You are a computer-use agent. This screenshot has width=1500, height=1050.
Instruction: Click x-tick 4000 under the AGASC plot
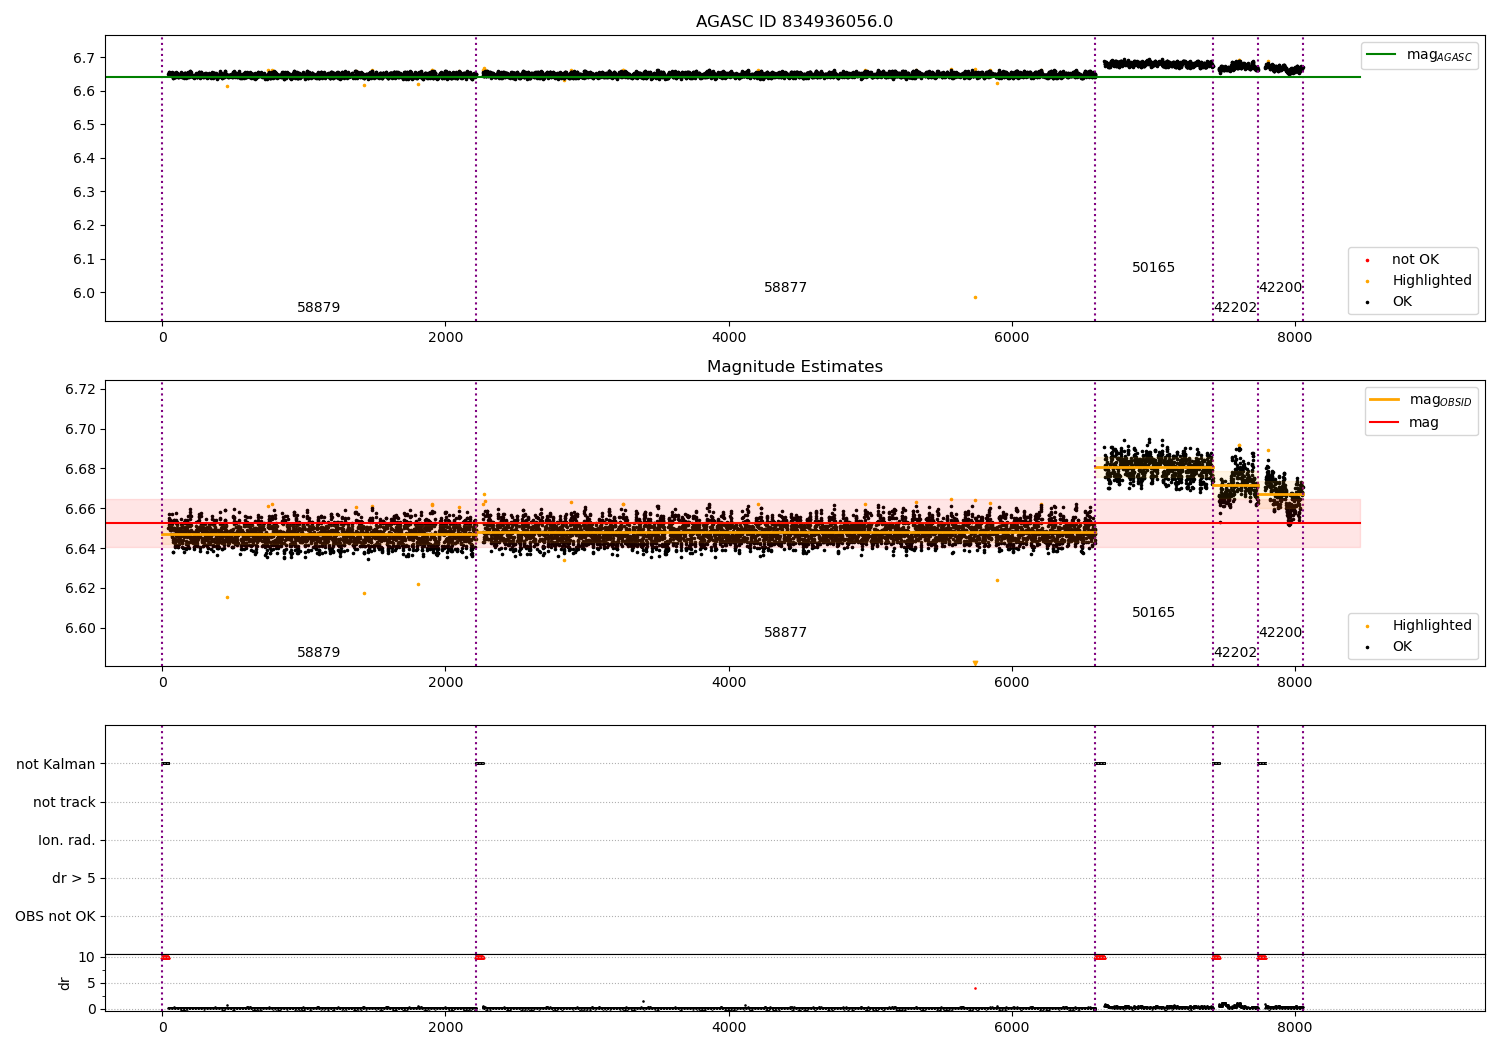click(x=729, y=338)
